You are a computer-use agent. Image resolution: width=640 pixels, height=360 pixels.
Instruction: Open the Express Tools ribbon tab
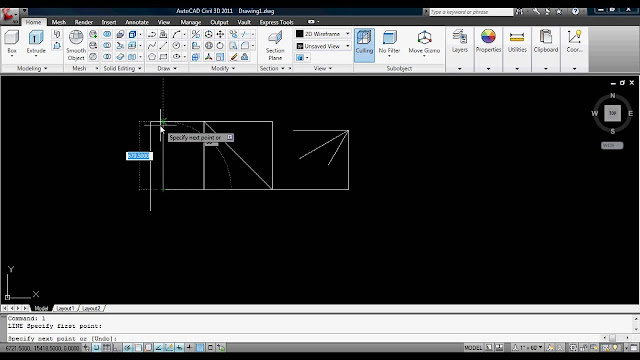click(276, 22)
